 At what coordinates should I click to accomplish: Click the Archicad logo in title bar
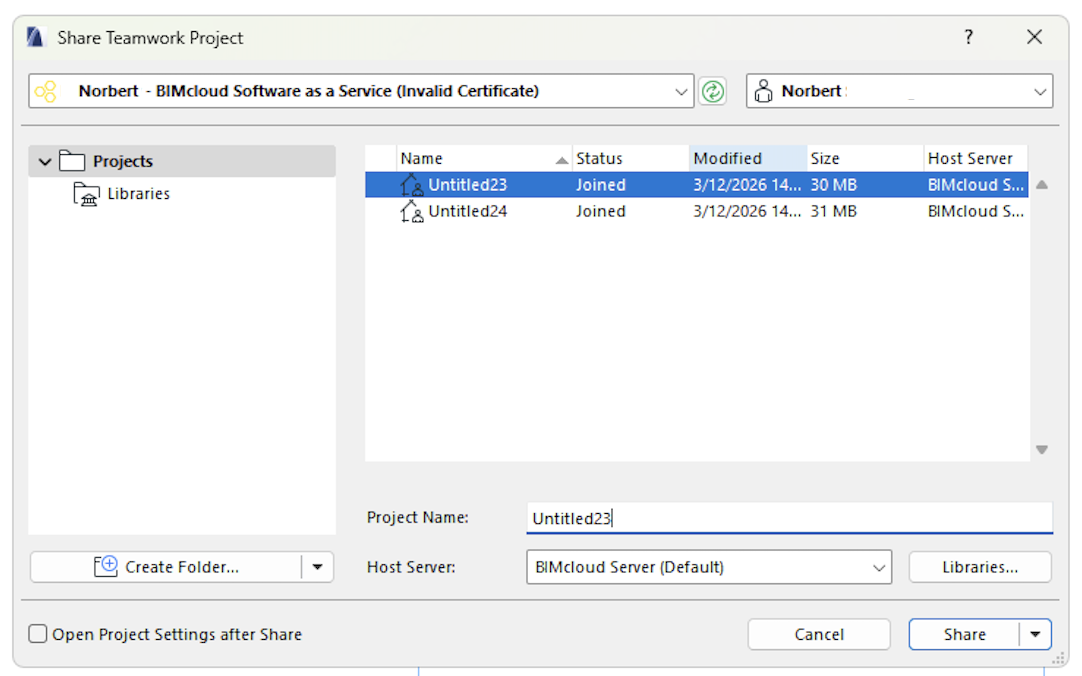click(x=35, y=37)
